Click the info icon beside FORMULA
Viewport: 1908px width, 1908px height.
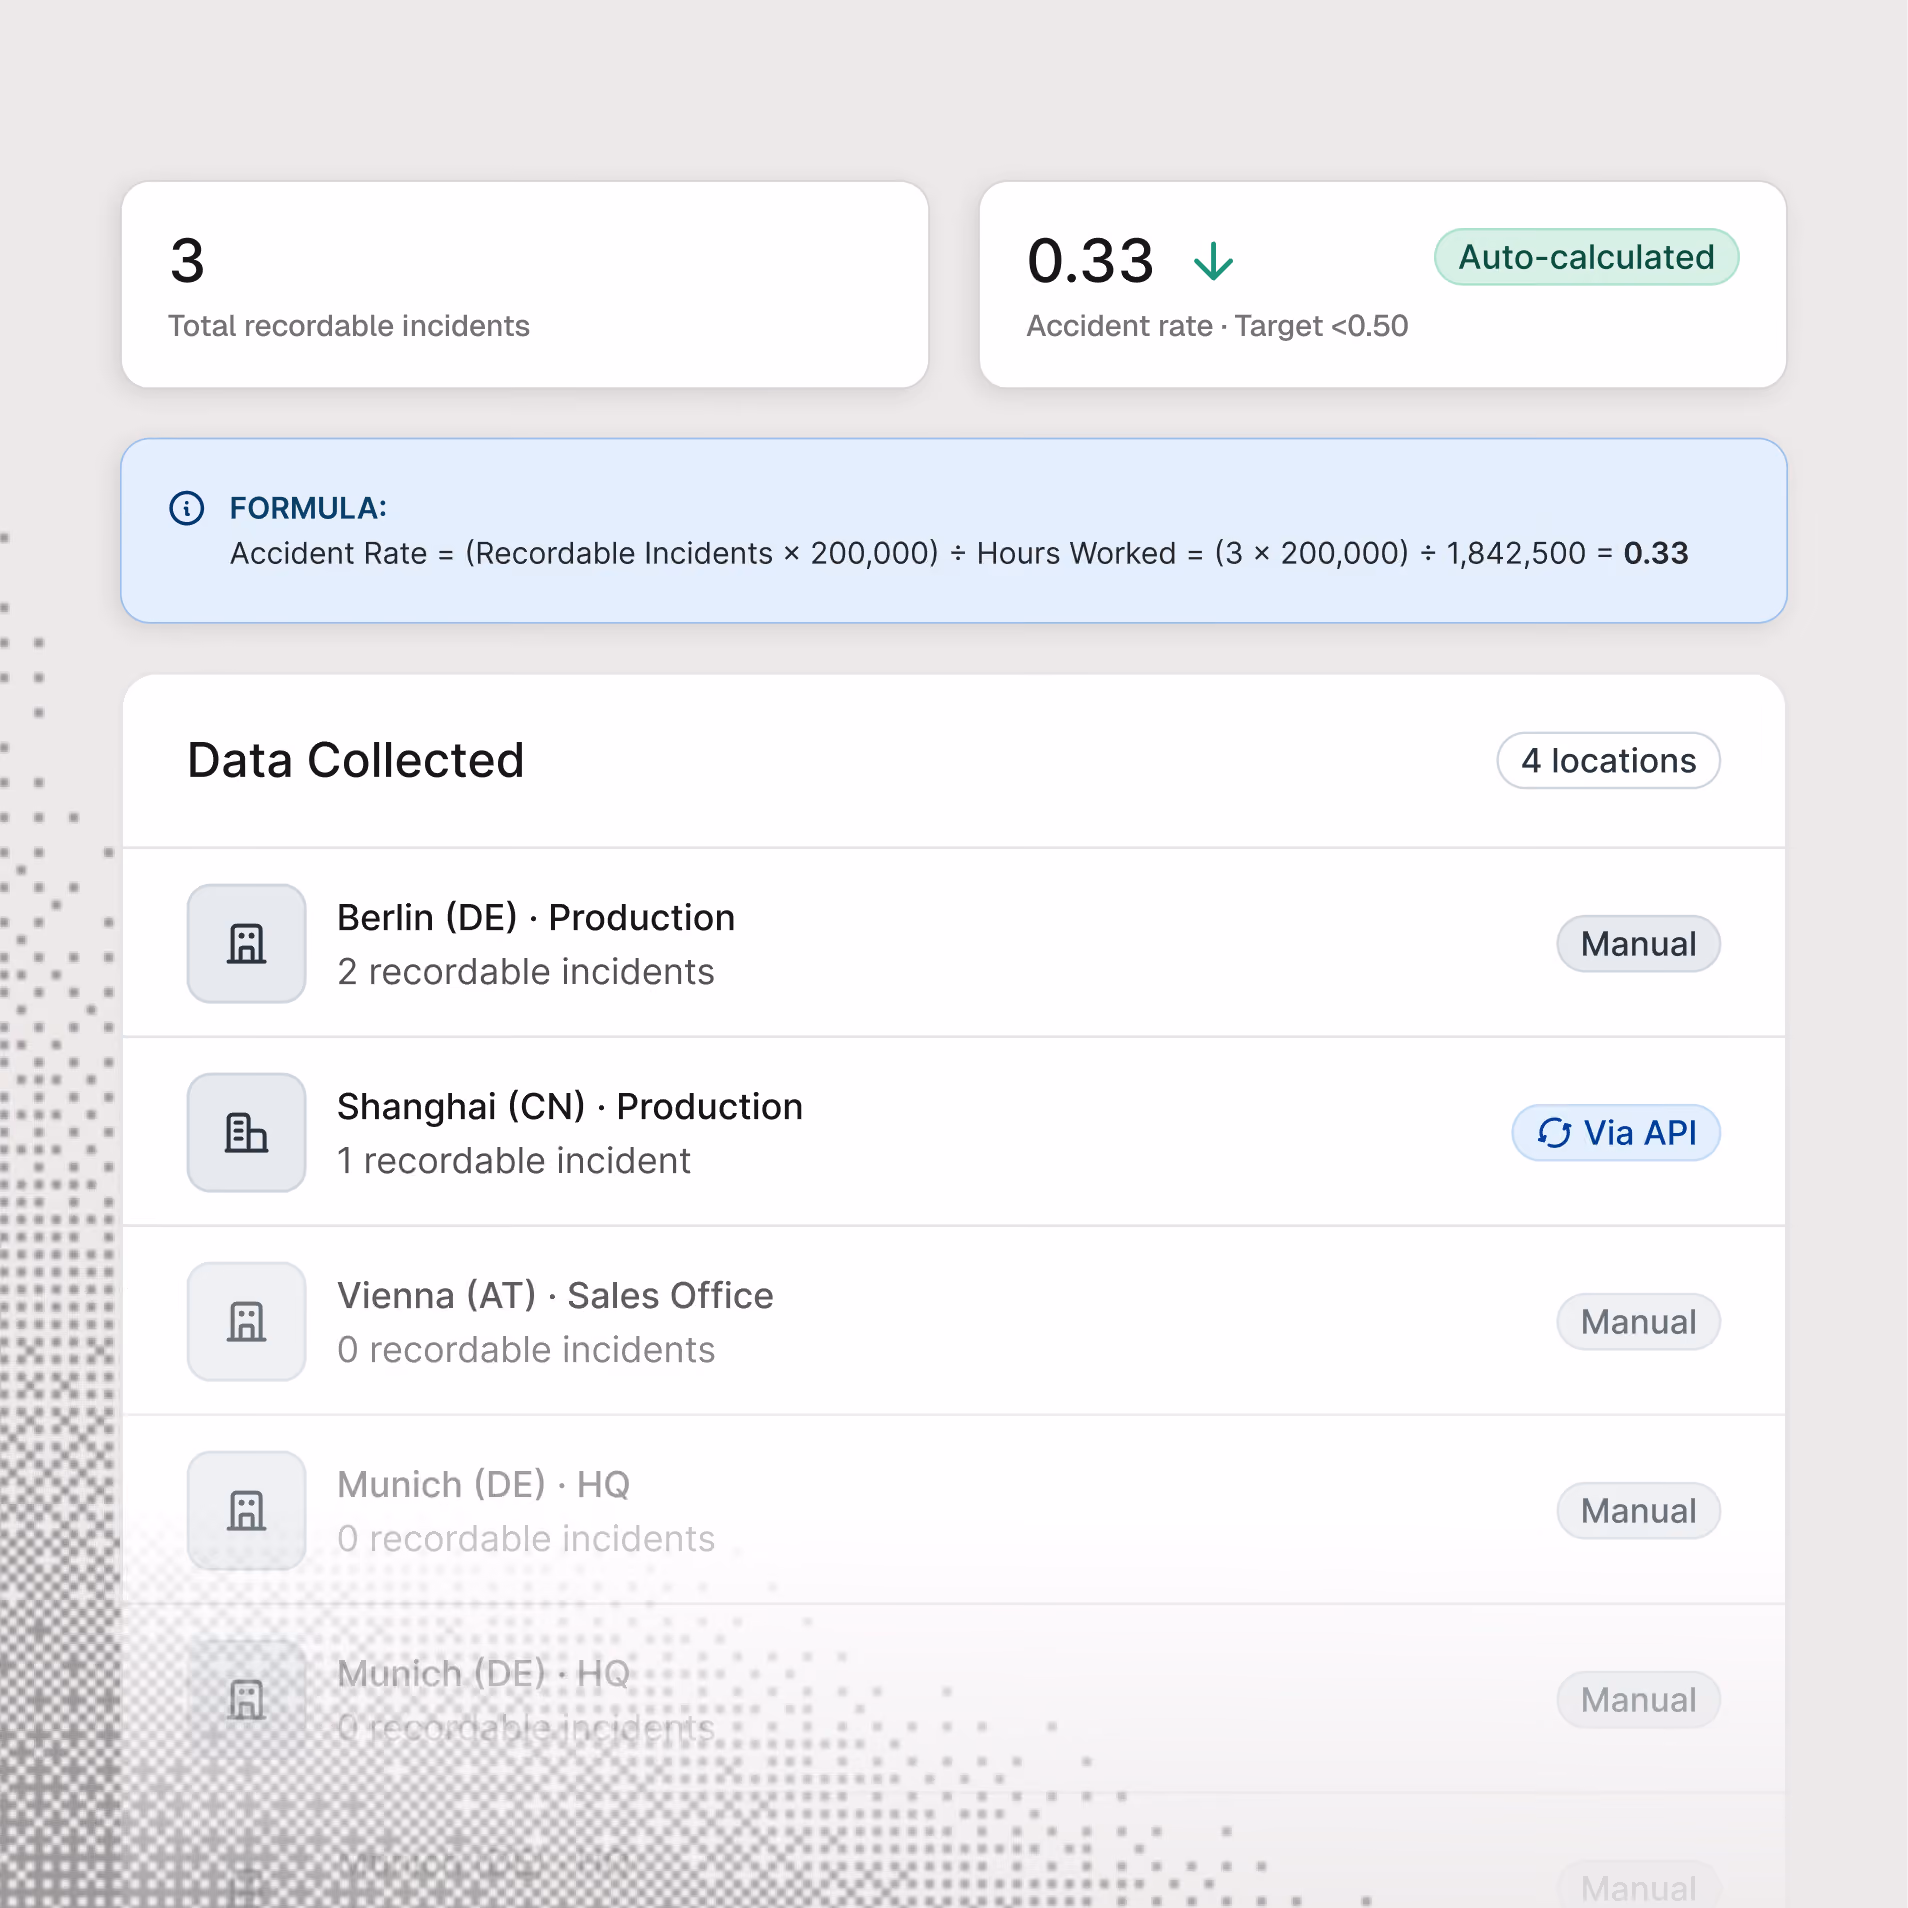pyautogui.click(x=187, y=508)
